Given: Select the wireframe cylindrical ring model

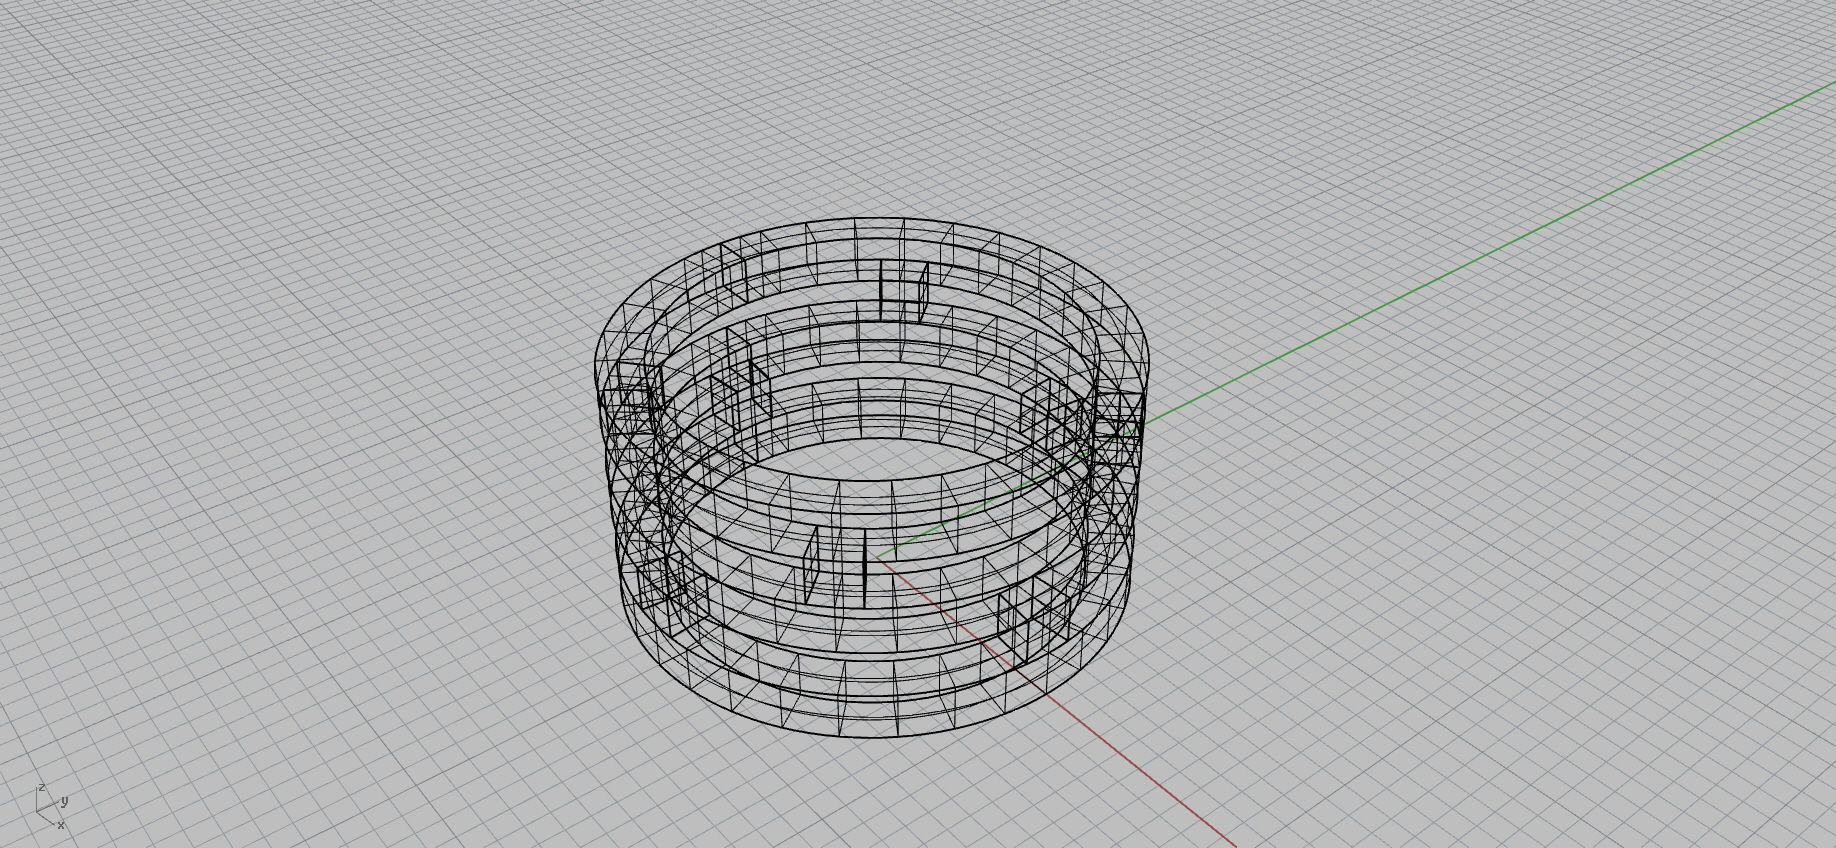Looking at the screenshot, I should [872, 477].
